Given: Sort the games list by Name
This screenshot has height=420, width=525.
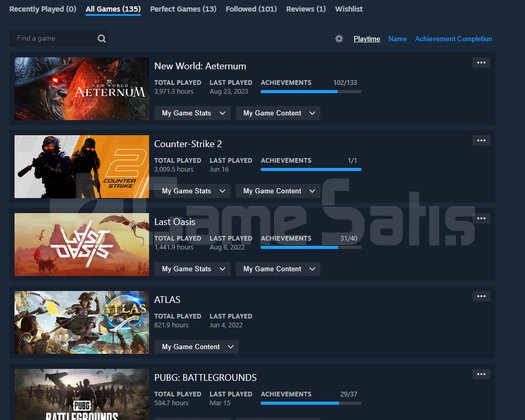Looking at the screenshot, I should tap(397, 39).
